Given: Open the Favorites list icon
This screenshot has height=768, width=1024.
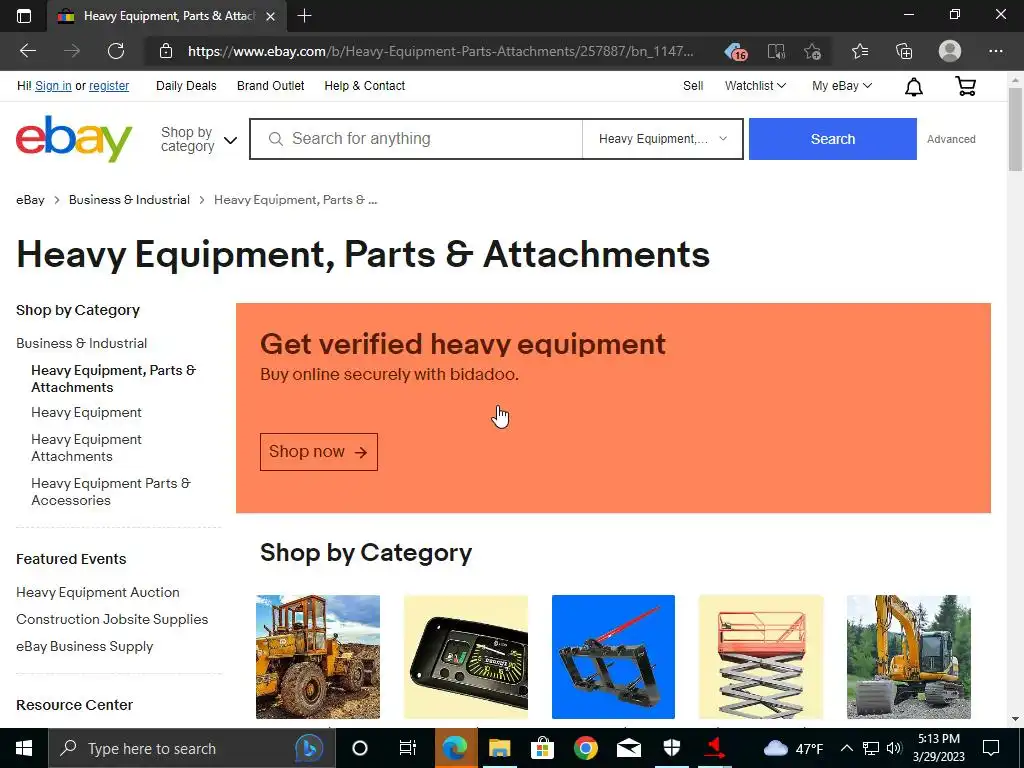Looking at the screenshot, I should 860,51.
